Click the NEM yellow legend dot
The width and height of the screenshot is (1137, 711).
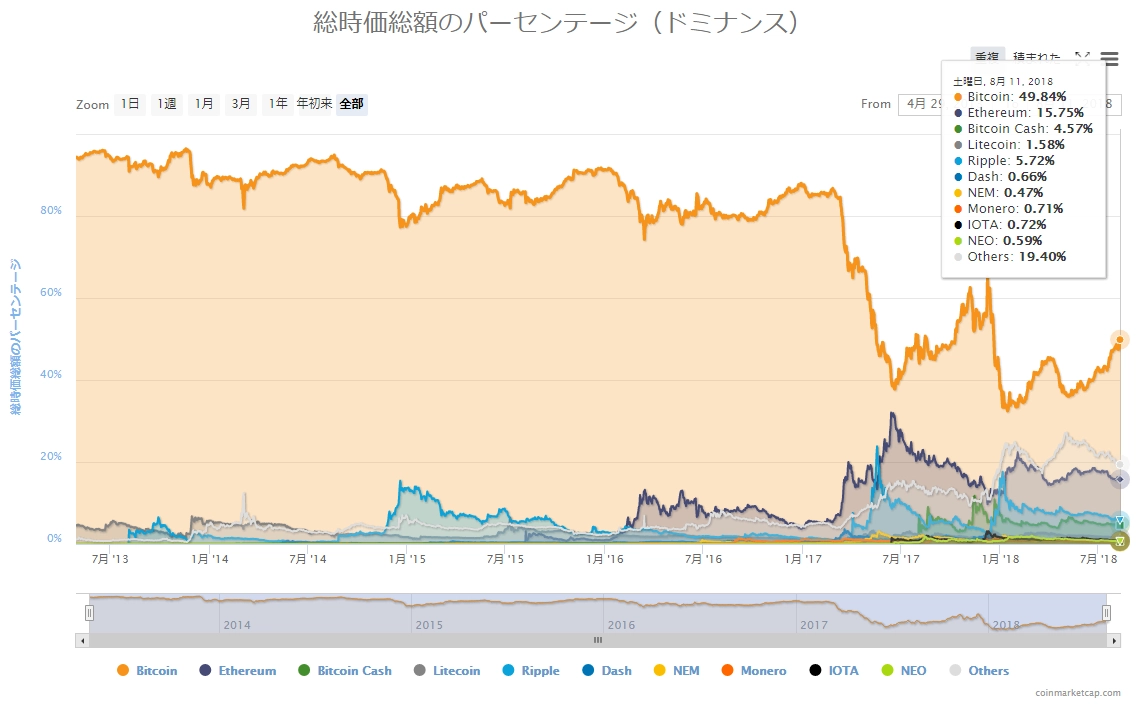(659, 671)
